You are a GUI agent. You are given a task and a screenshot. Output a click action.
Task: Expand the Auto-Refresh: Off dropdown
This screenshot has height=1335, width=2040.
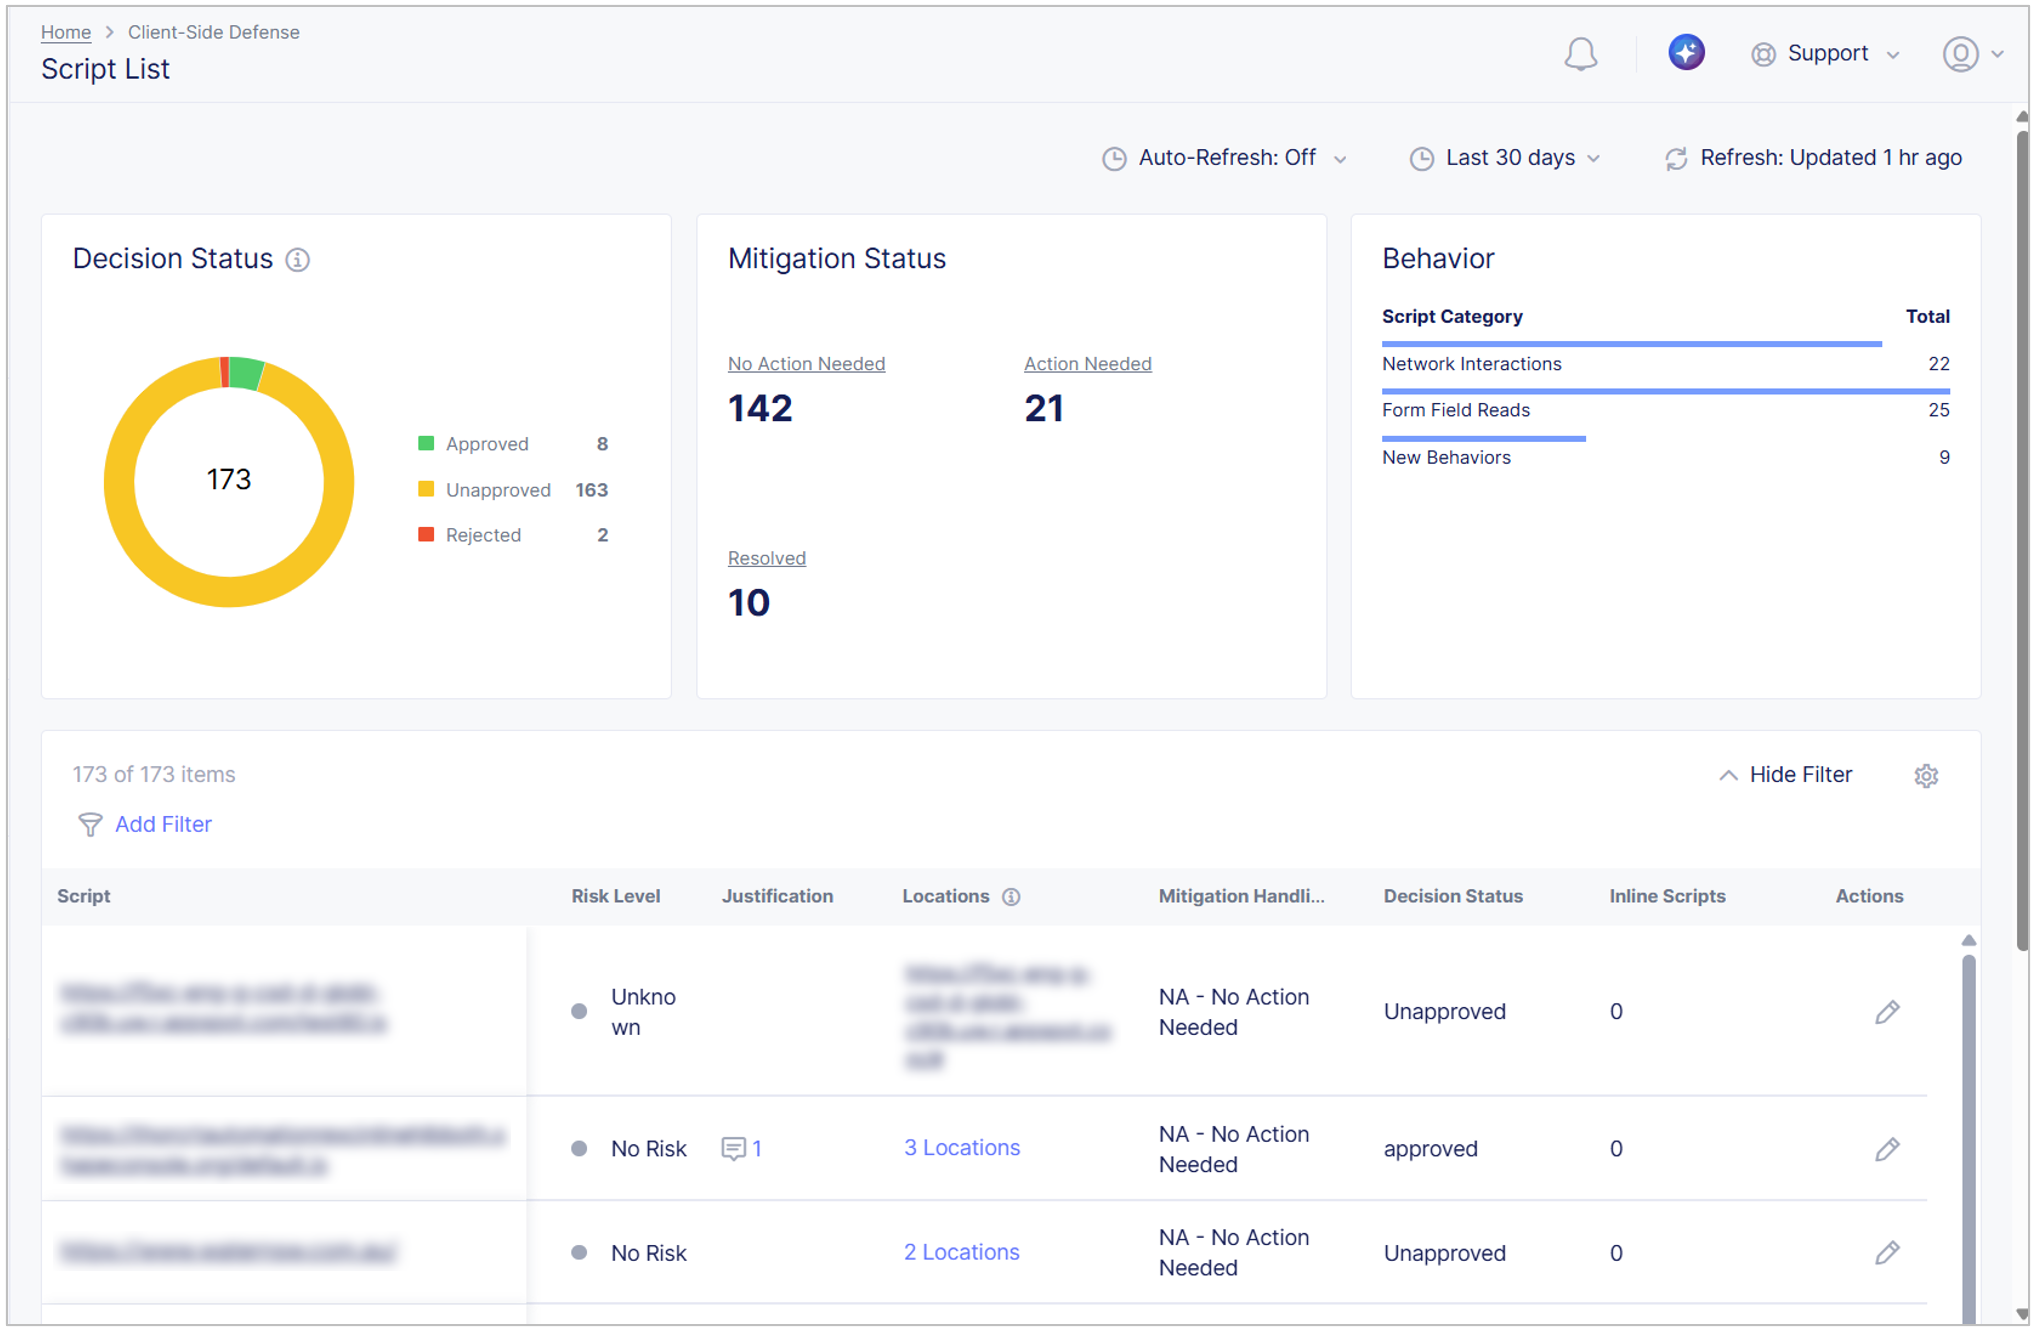tap(1225, 158)
